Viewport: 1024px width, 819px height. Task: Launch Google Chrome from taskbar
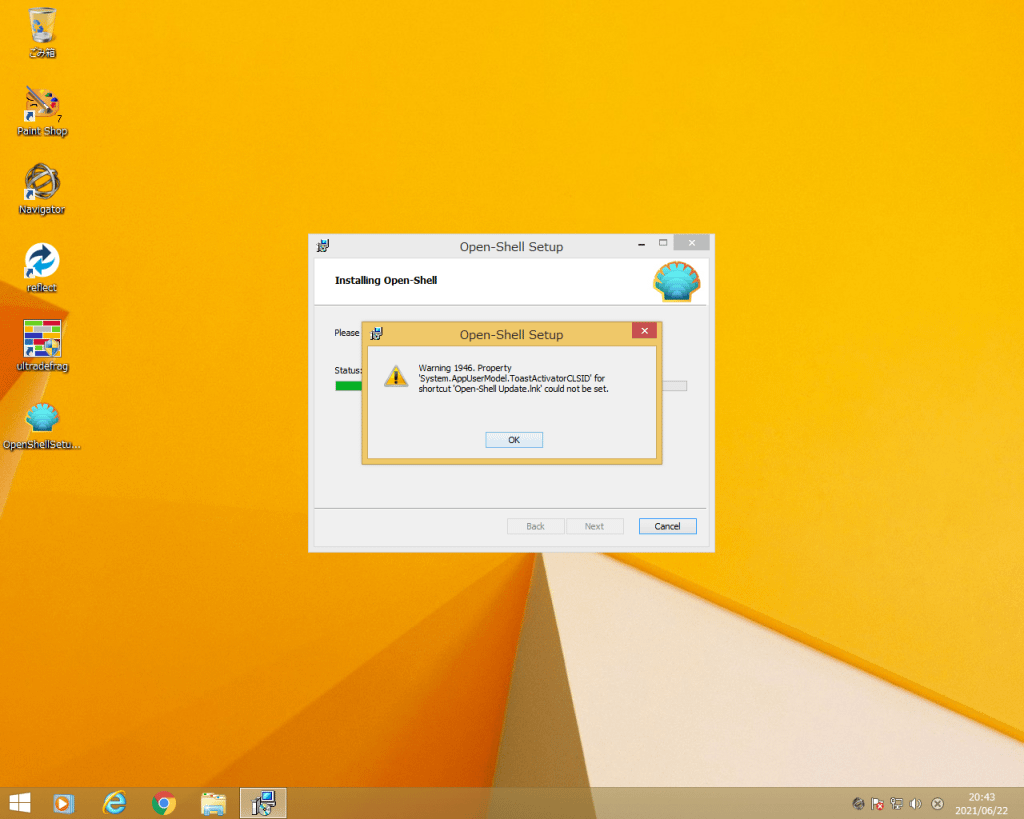tap(164, 803)
